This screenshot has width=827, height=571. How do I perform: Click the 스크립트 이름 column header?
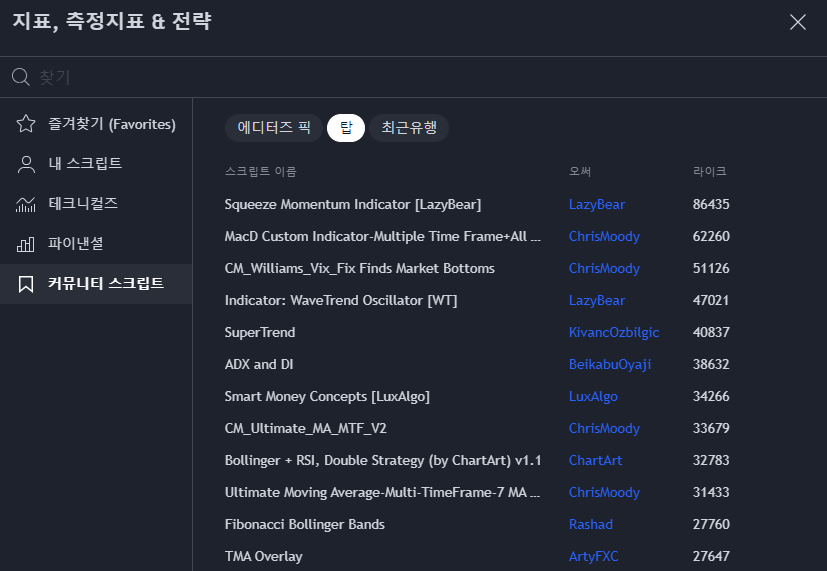pyautogui.click(x=261, y=171)
